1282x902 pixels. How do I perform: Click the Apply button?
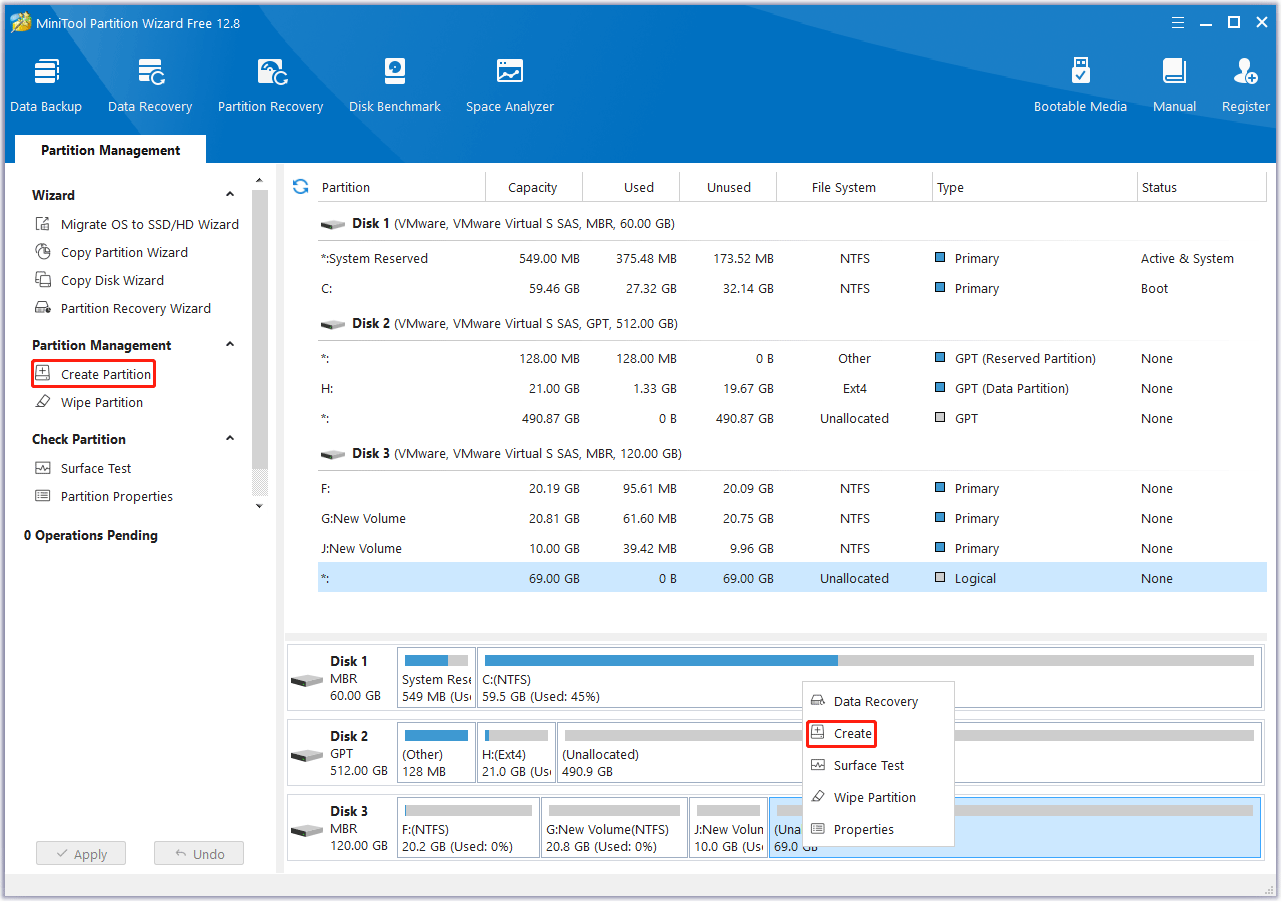coord(81,854)
